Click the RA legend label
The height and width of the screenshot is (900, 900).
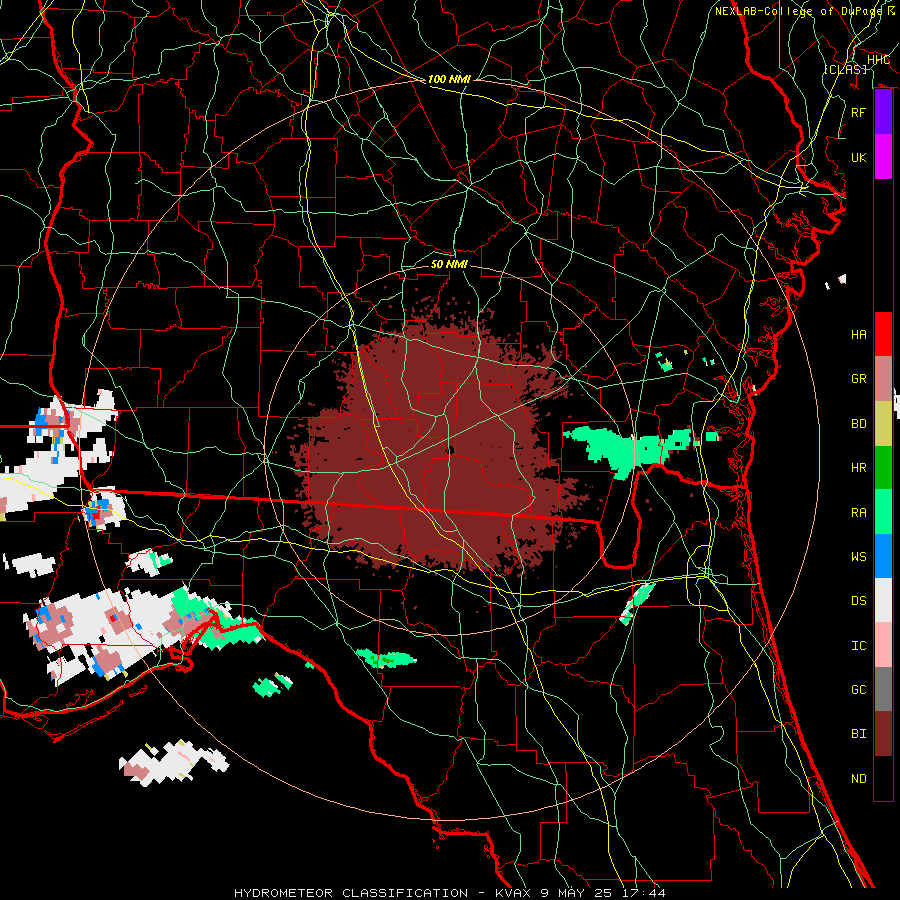858,512
